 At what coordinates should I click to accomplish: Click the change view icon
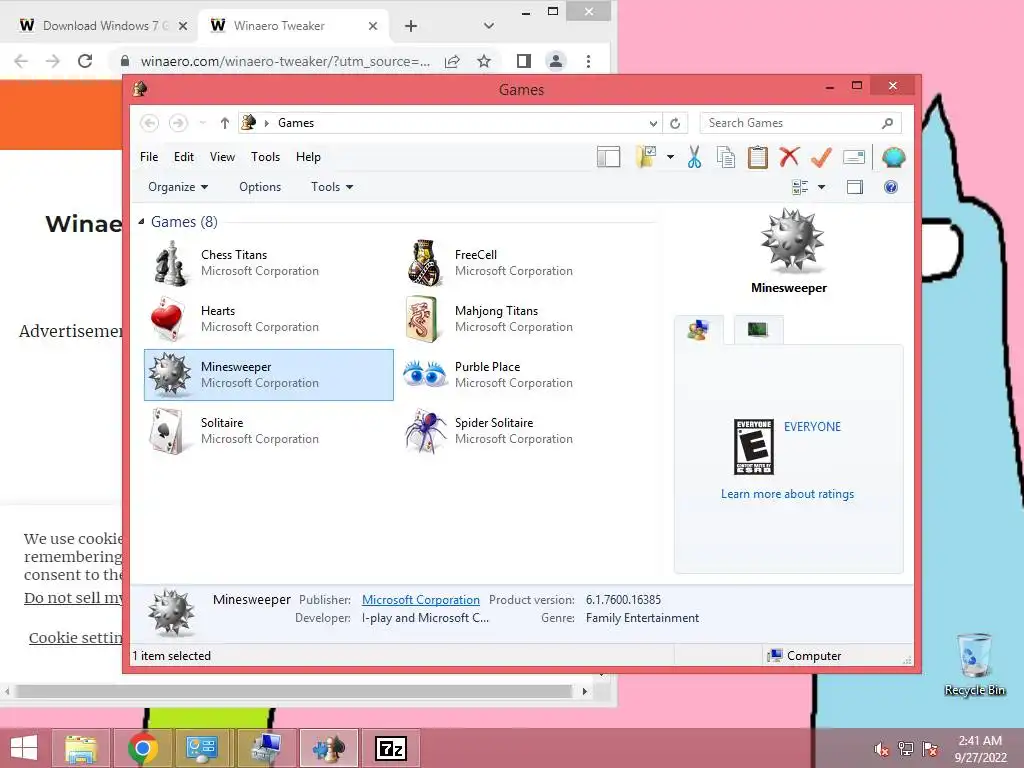tap(800, 187)
